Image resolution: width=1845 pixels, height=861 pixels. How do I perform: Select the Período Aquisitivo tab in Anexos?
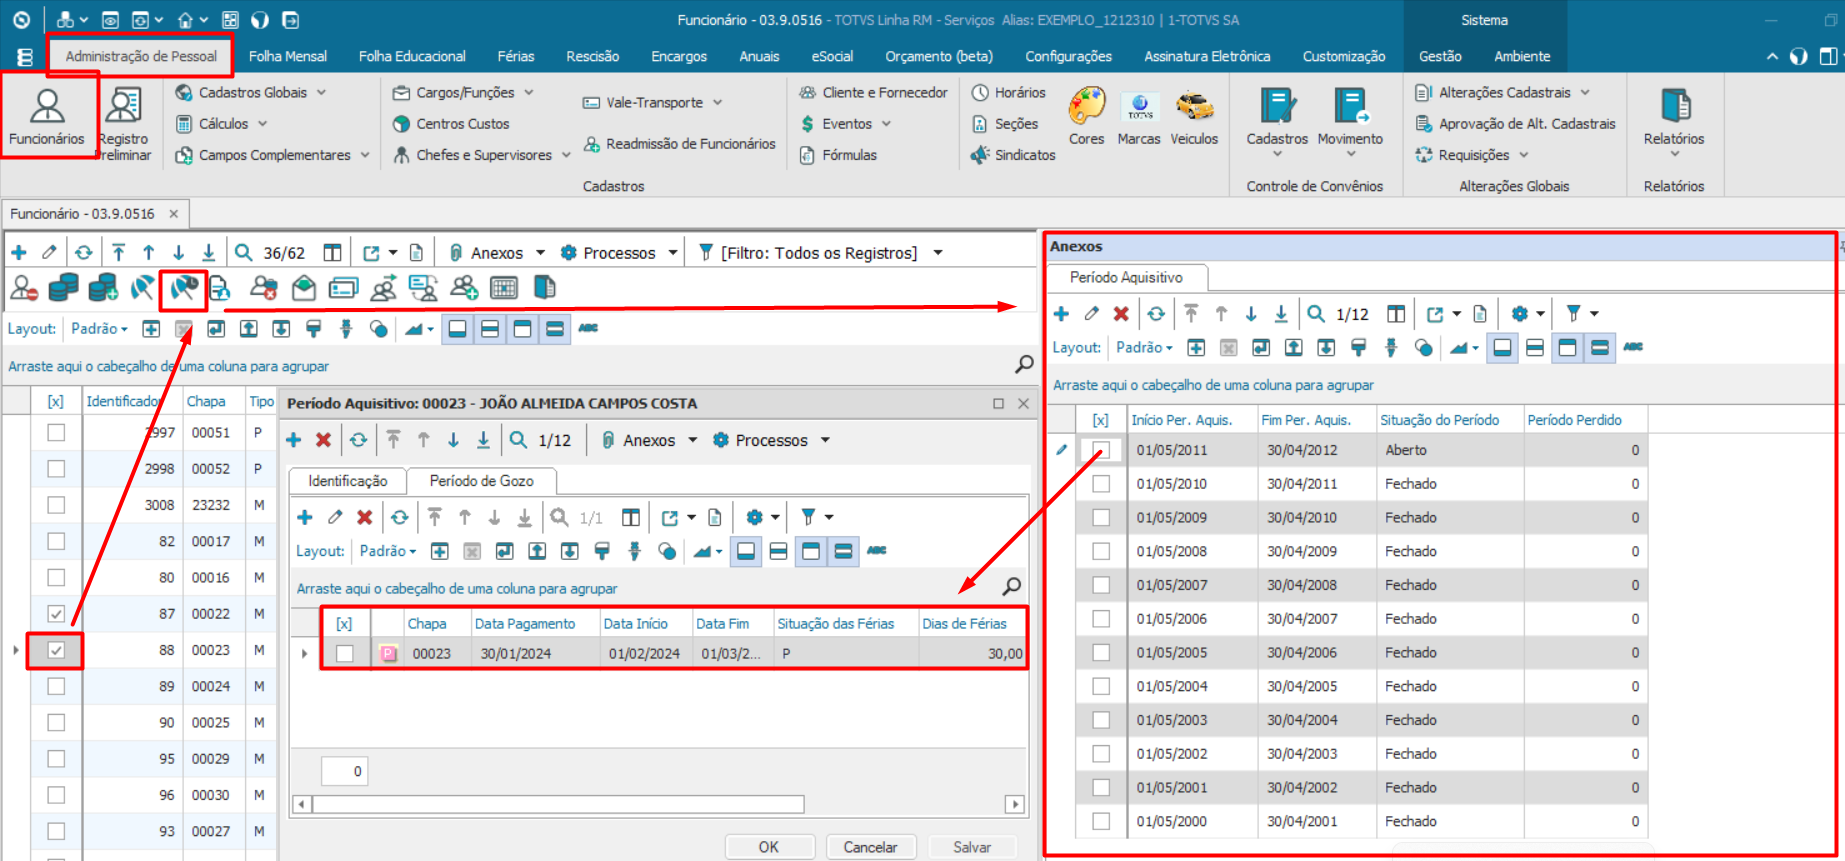coord(1126,277)
